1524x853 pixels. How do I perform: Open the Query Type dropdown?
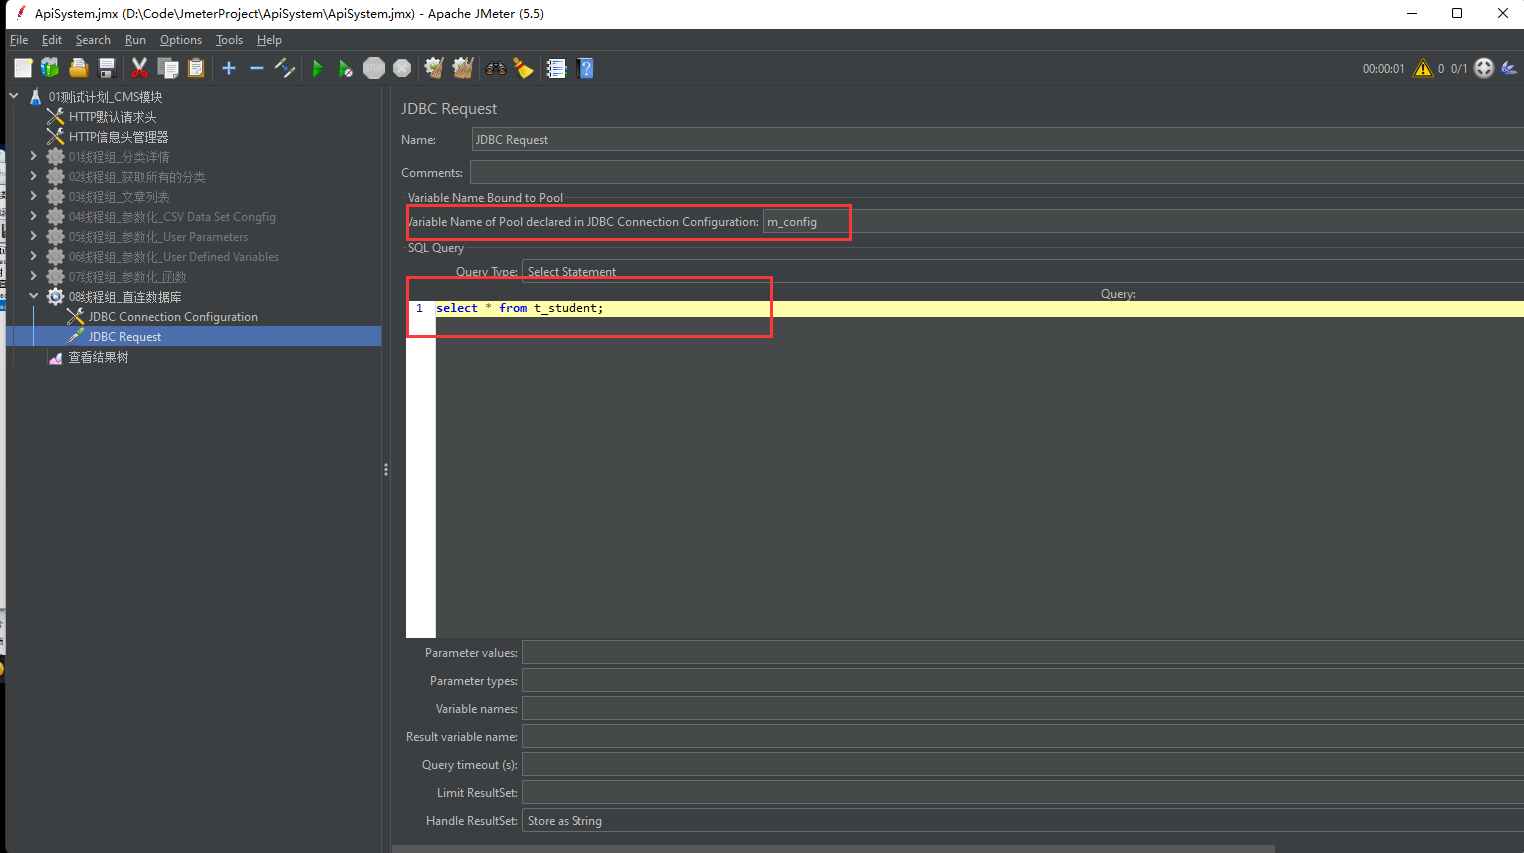click(x=1022, y=272)
